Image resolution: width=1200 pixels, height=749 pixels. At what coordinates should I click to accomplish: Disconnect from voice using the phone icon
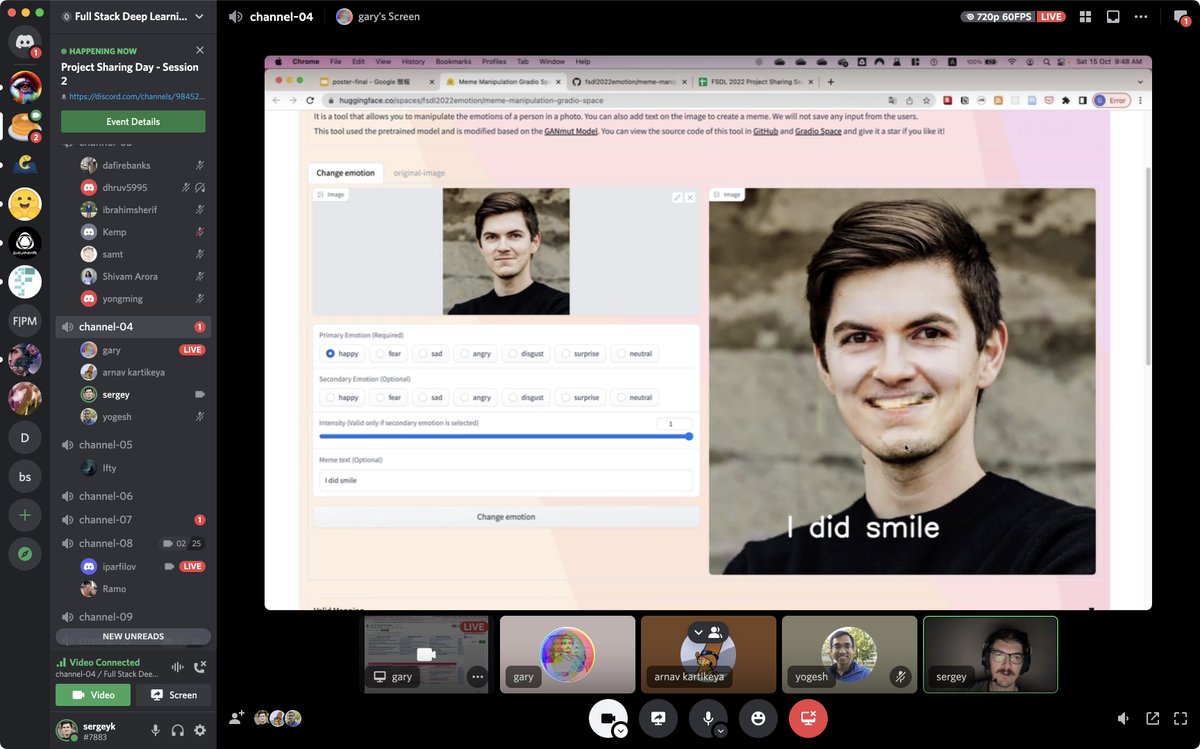199,667
